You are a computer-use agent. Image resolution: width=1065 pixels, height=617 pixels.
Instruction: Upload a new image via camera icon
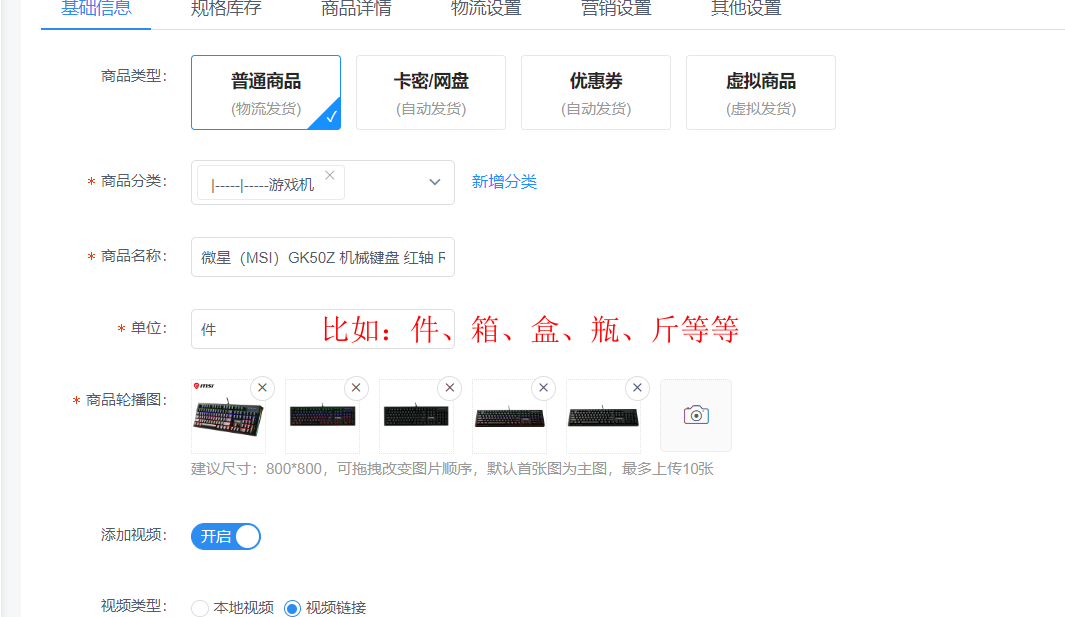696,415
